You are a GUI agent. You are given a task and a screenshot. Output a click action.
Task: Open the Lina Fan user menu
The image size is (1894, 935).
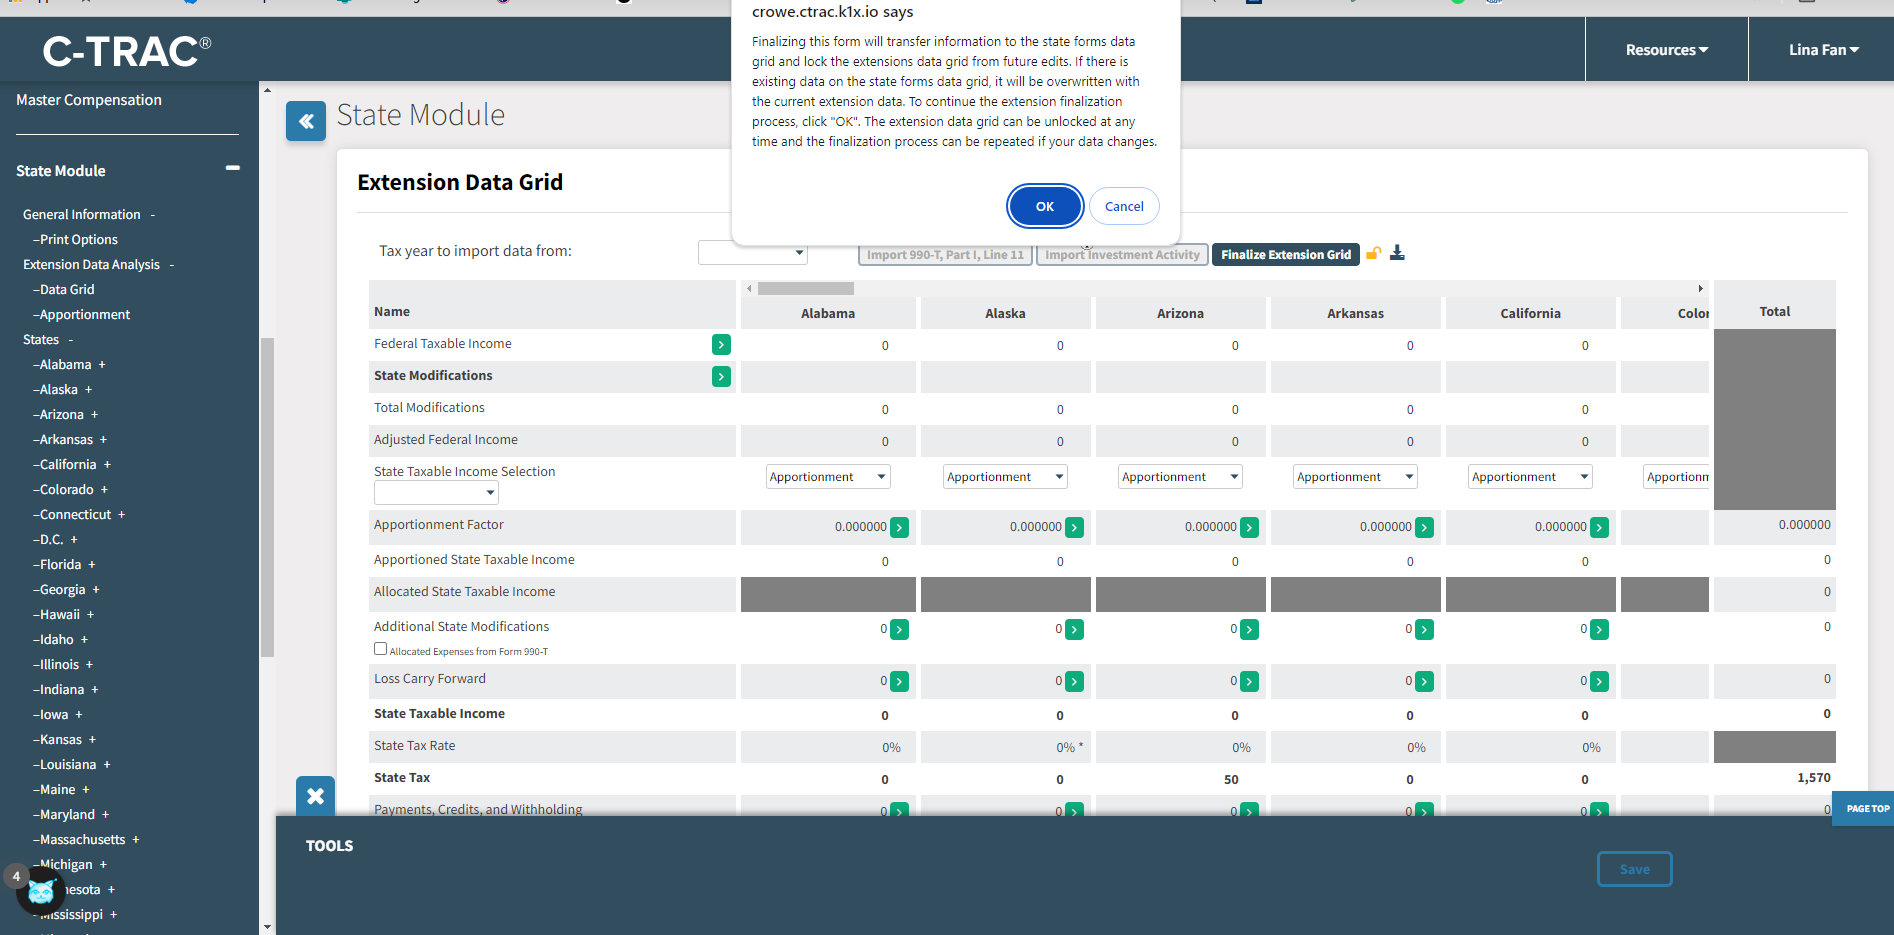[1823, 50]
